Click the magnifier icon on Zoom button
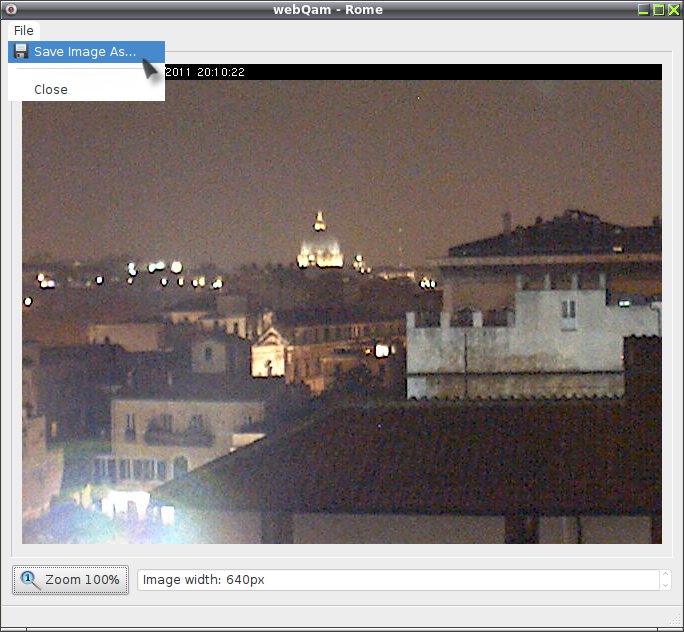This screenshot has width=684, height=632. 30,580
